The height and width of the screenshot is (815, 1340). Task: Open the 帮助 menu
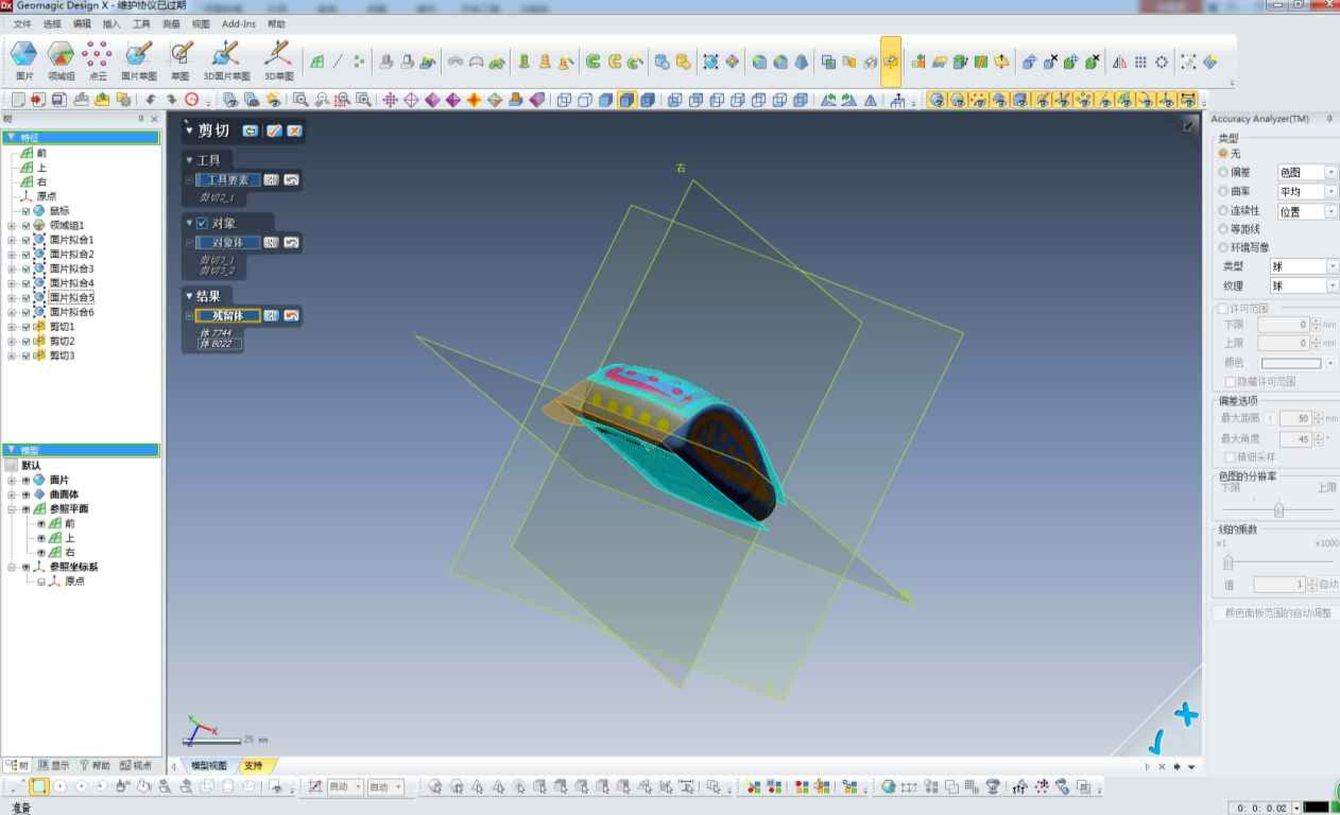pyautogui.click(x=277, y=24)
